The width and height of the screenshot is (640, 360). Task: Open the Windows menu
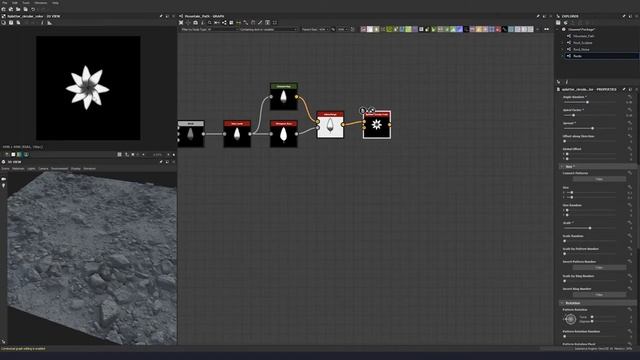click(x=40, y=3)
